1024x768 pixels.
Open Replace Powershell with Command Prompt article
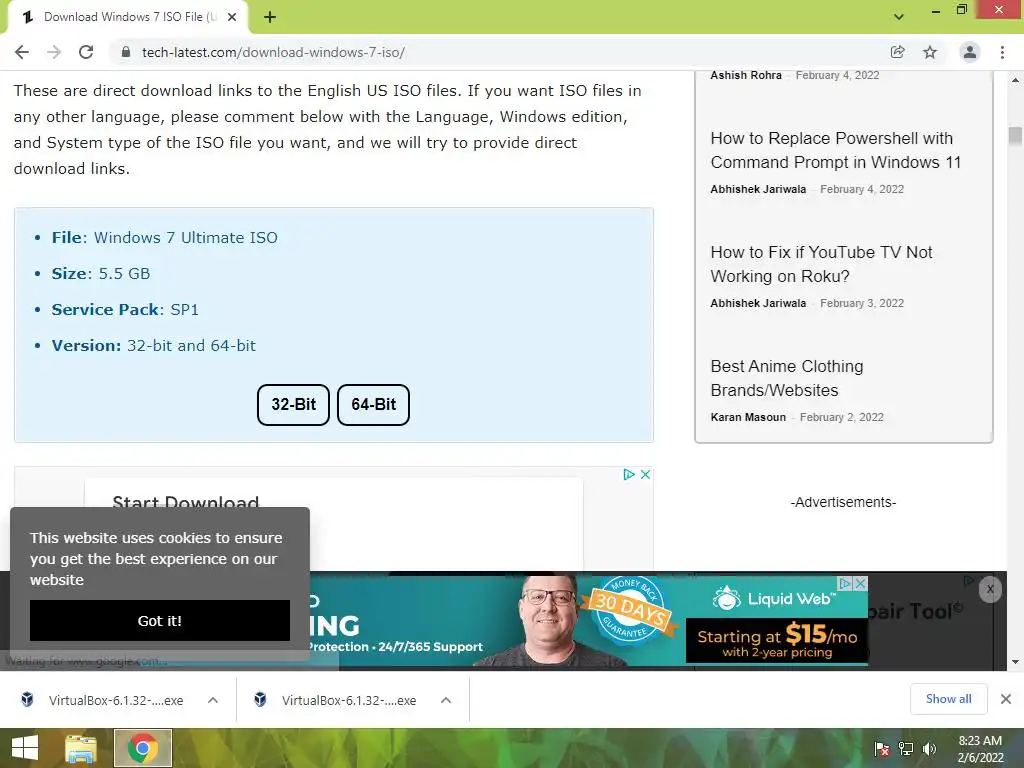tap(836, 150)
